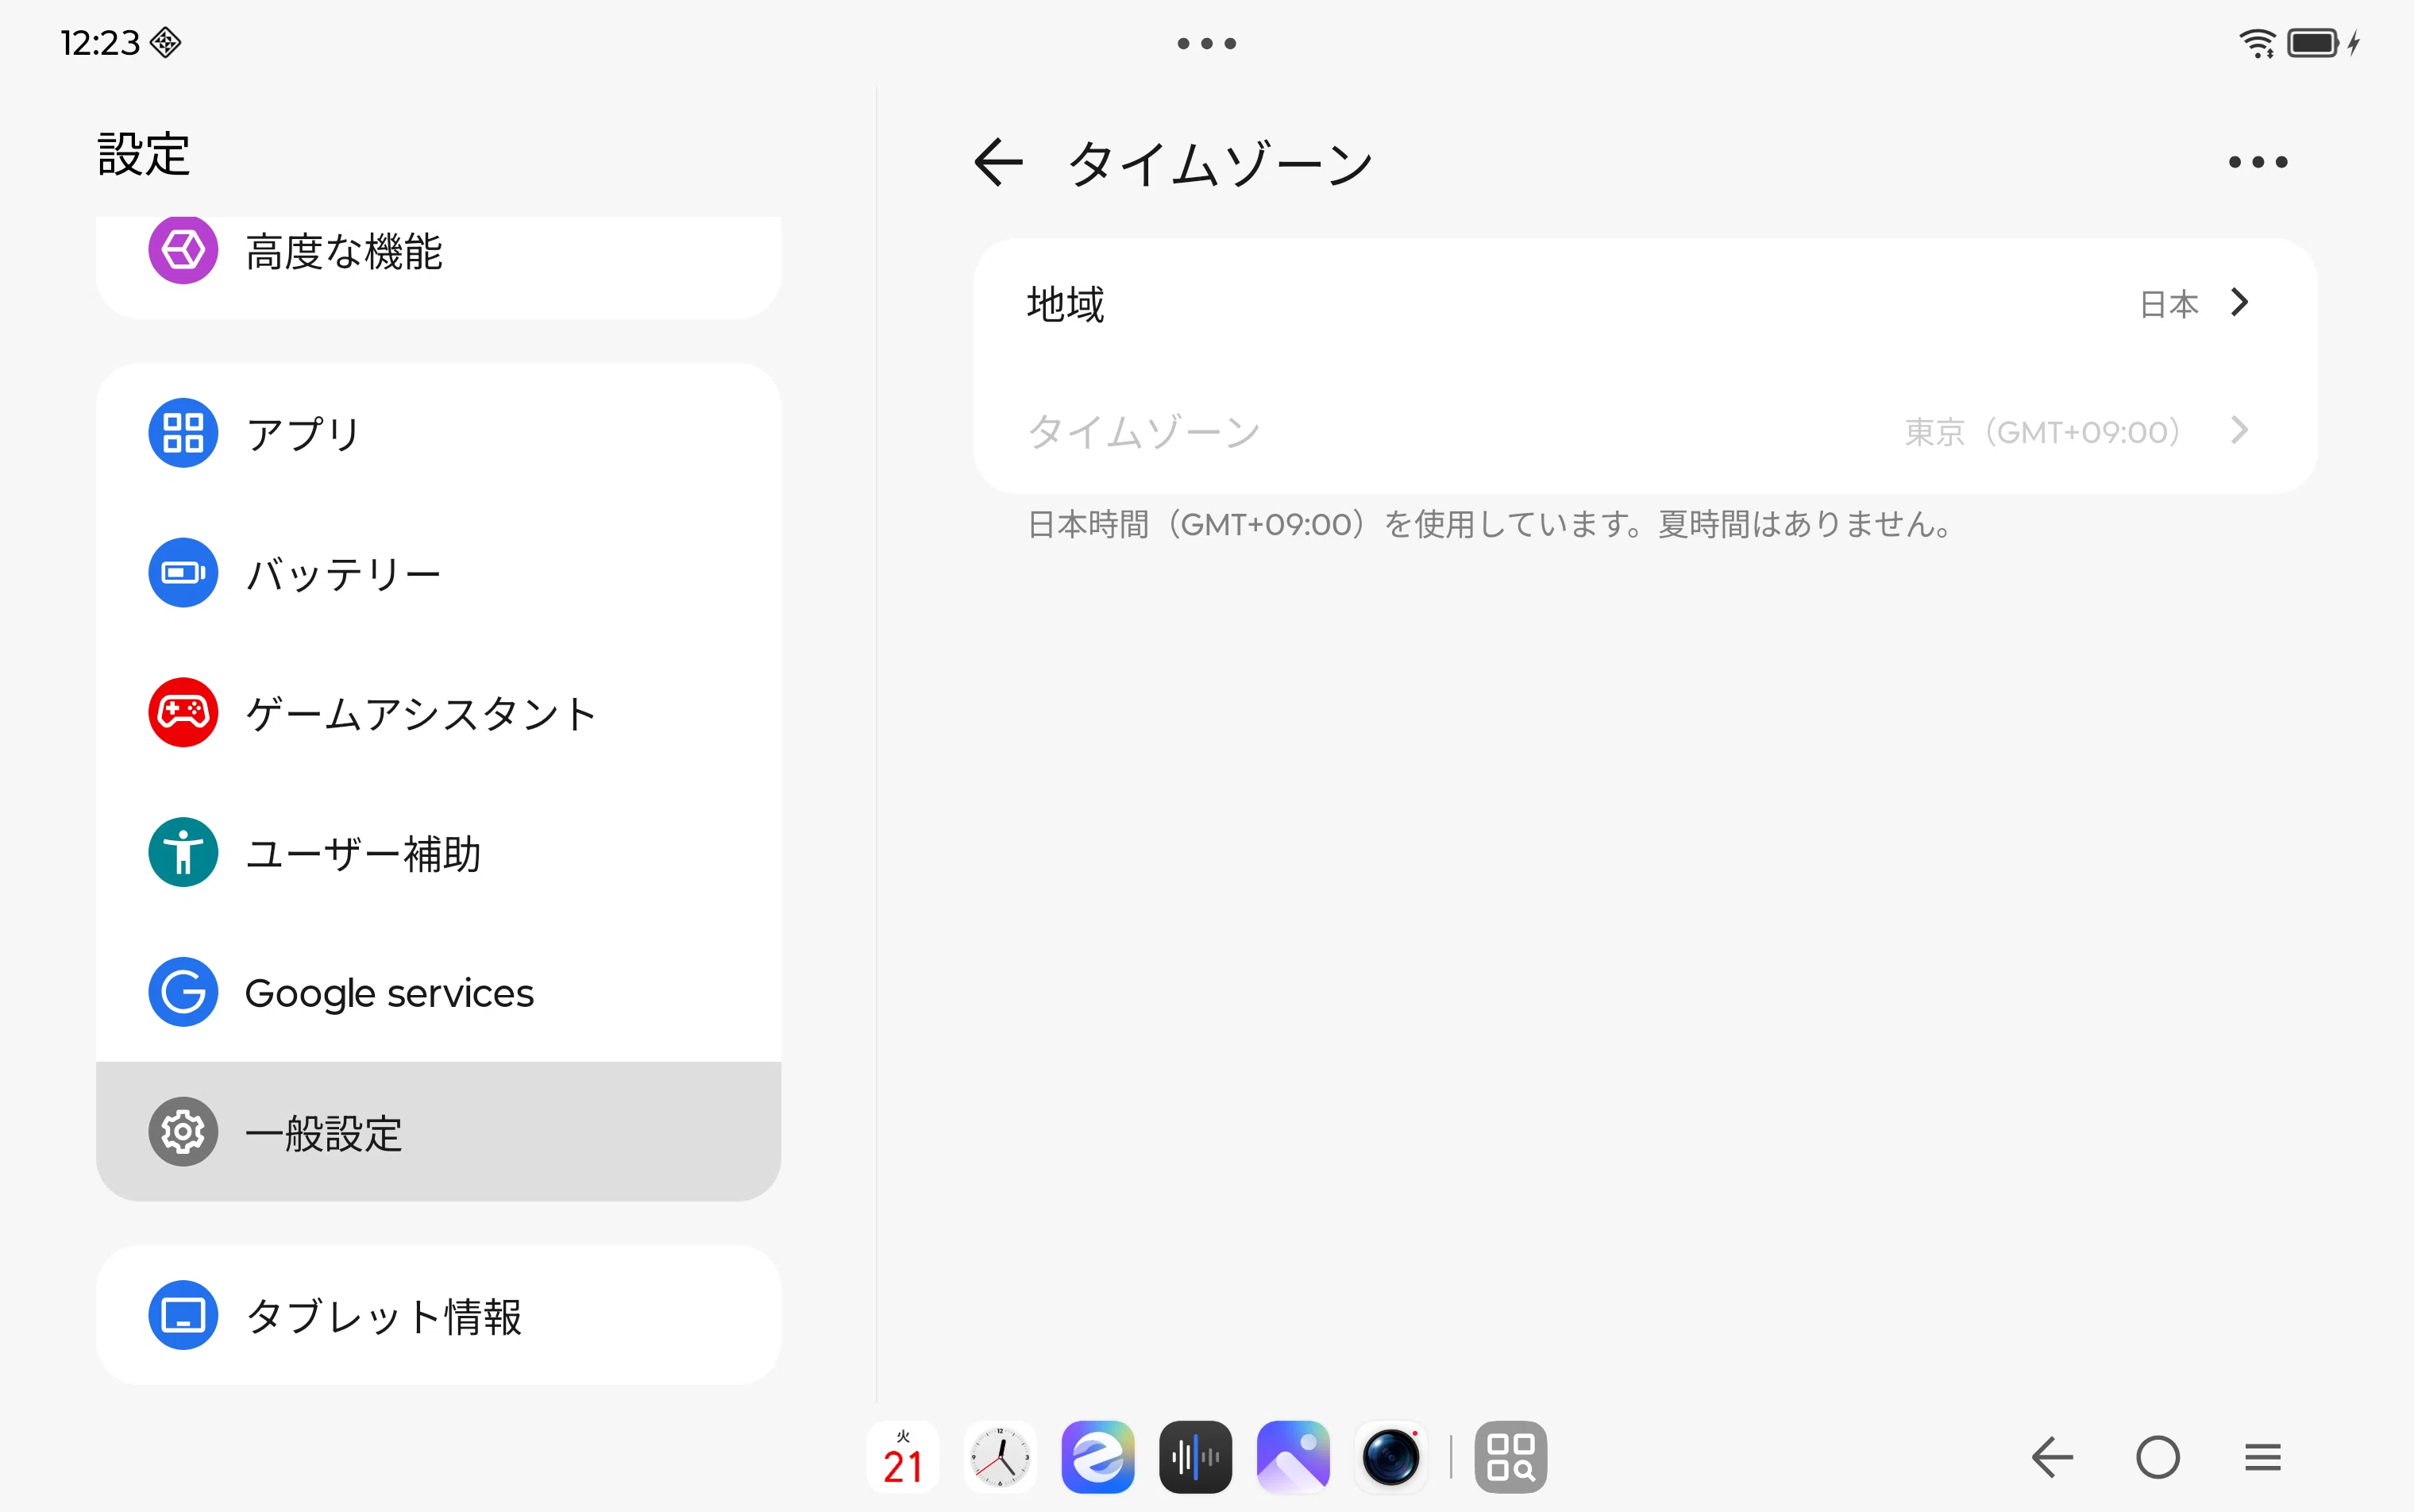Open the 高度な機能 text entry
2414x1512 pixels.
(344, 251)
